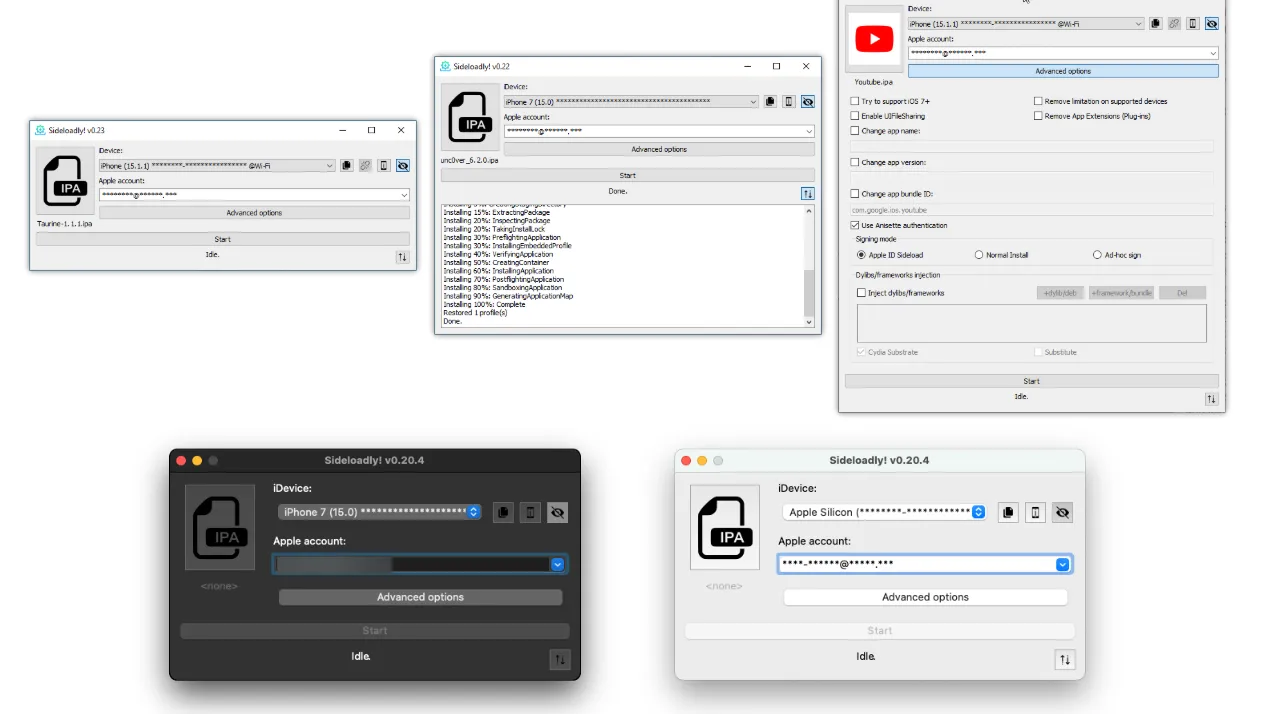Image resolution: width=1268 pixels, height=714 pixels.
Task: Toggle the log arrows icon in v0.23 window
Action: pos(403,257)
